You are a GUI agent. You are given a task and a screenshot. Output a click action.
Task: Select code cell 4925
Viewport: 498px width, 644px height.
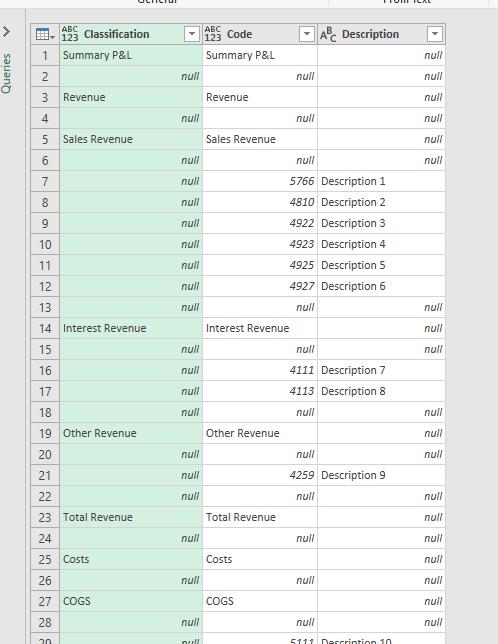coord(260,265)
